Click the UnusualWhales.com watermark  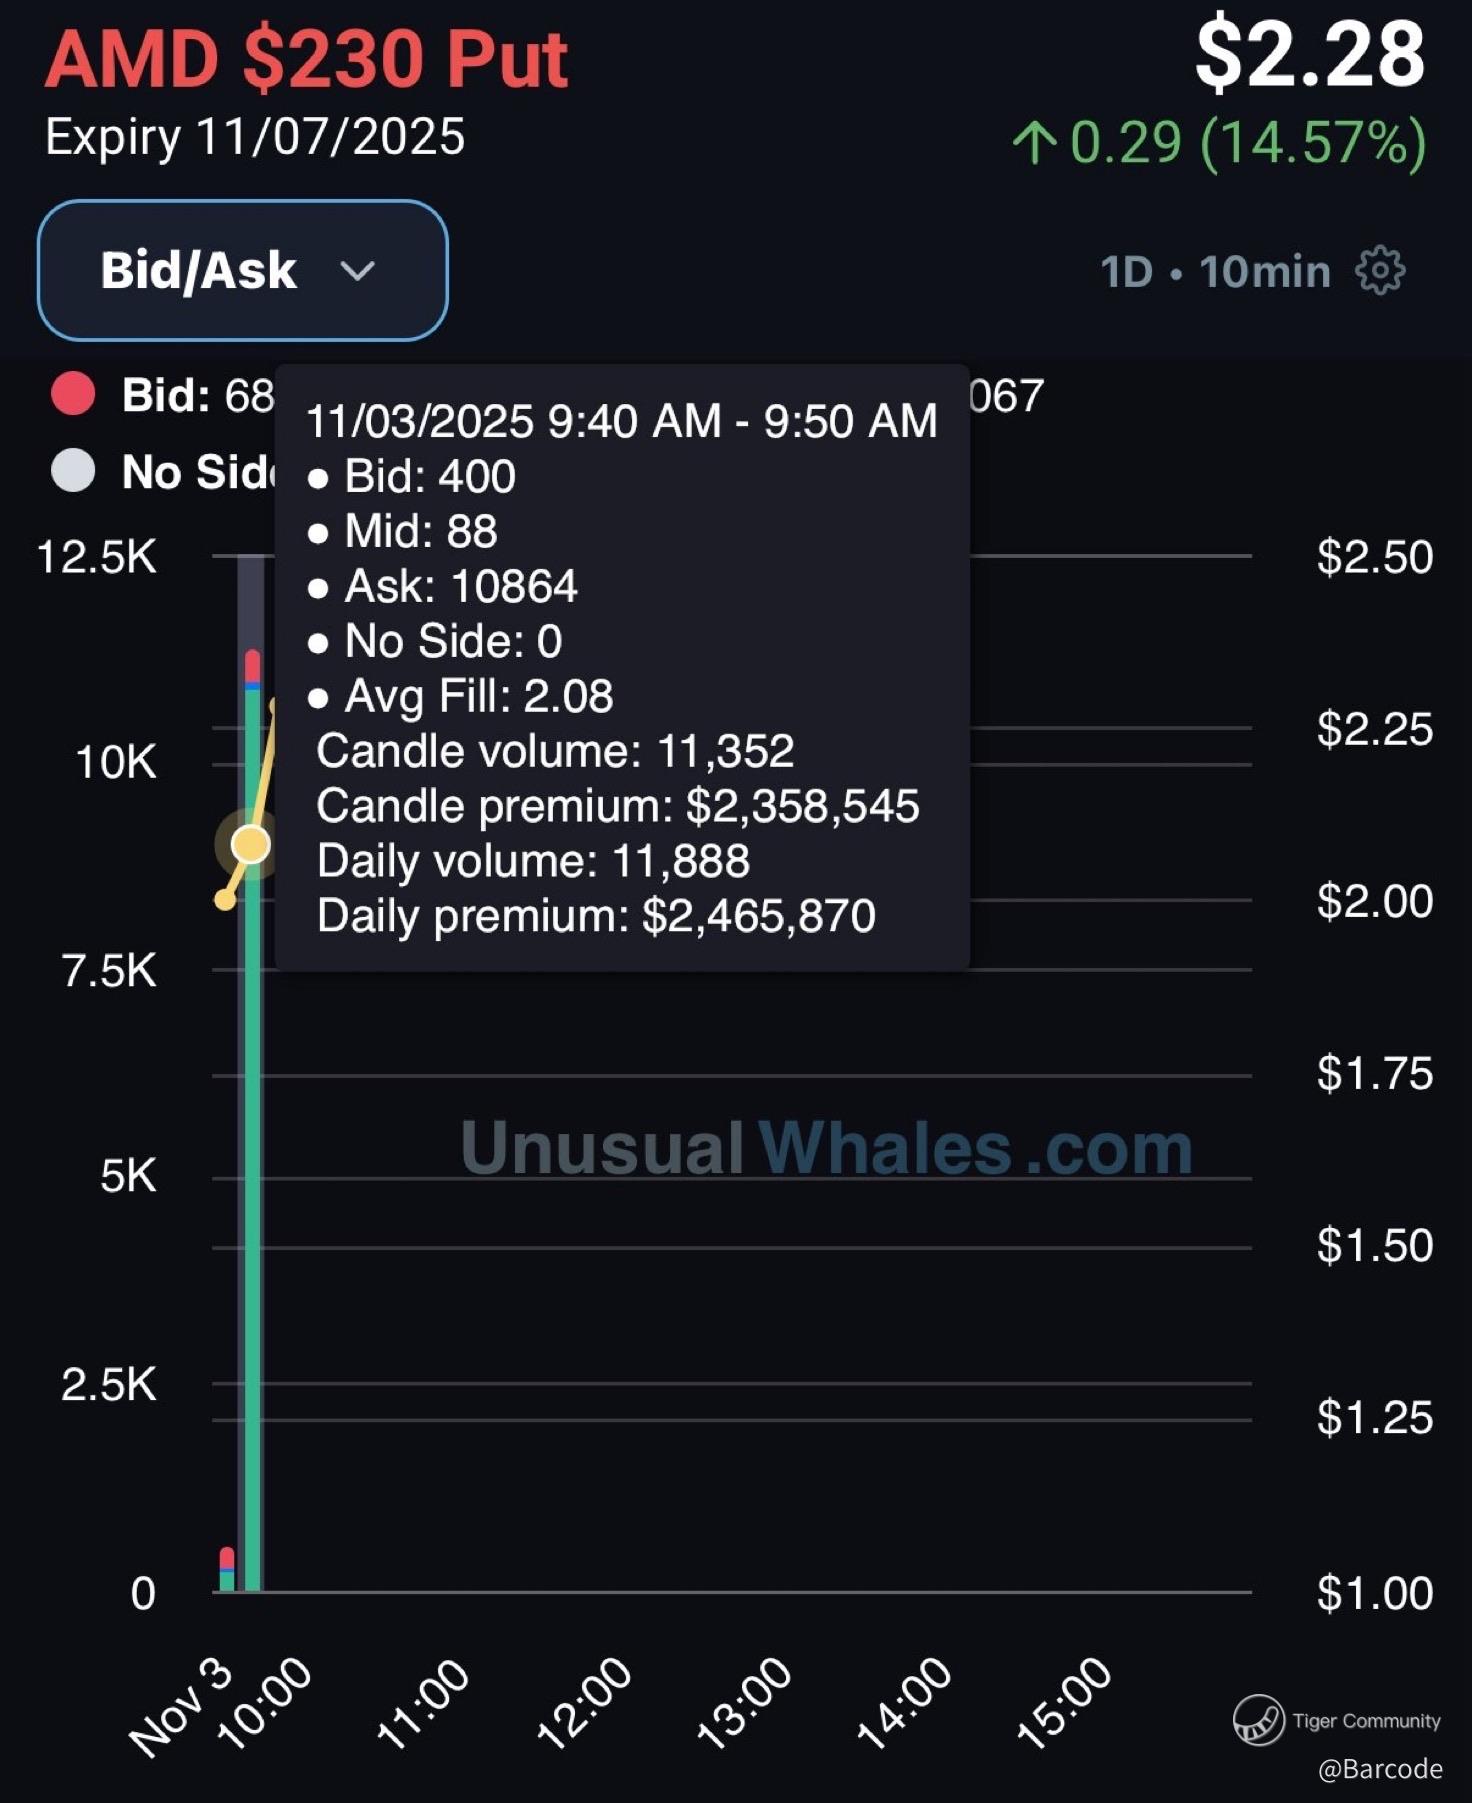click(x=826, y=1148)
